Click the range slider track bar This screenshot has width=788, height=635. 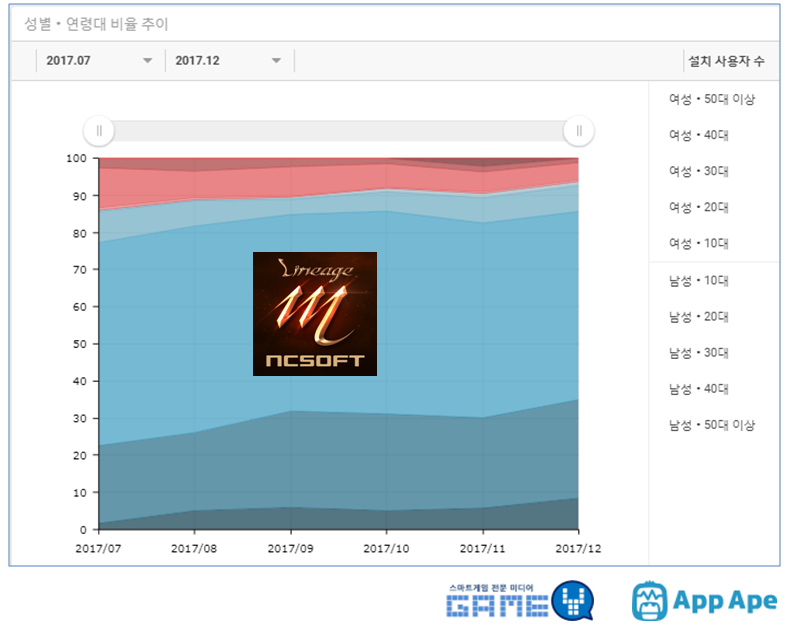point(339,131)
